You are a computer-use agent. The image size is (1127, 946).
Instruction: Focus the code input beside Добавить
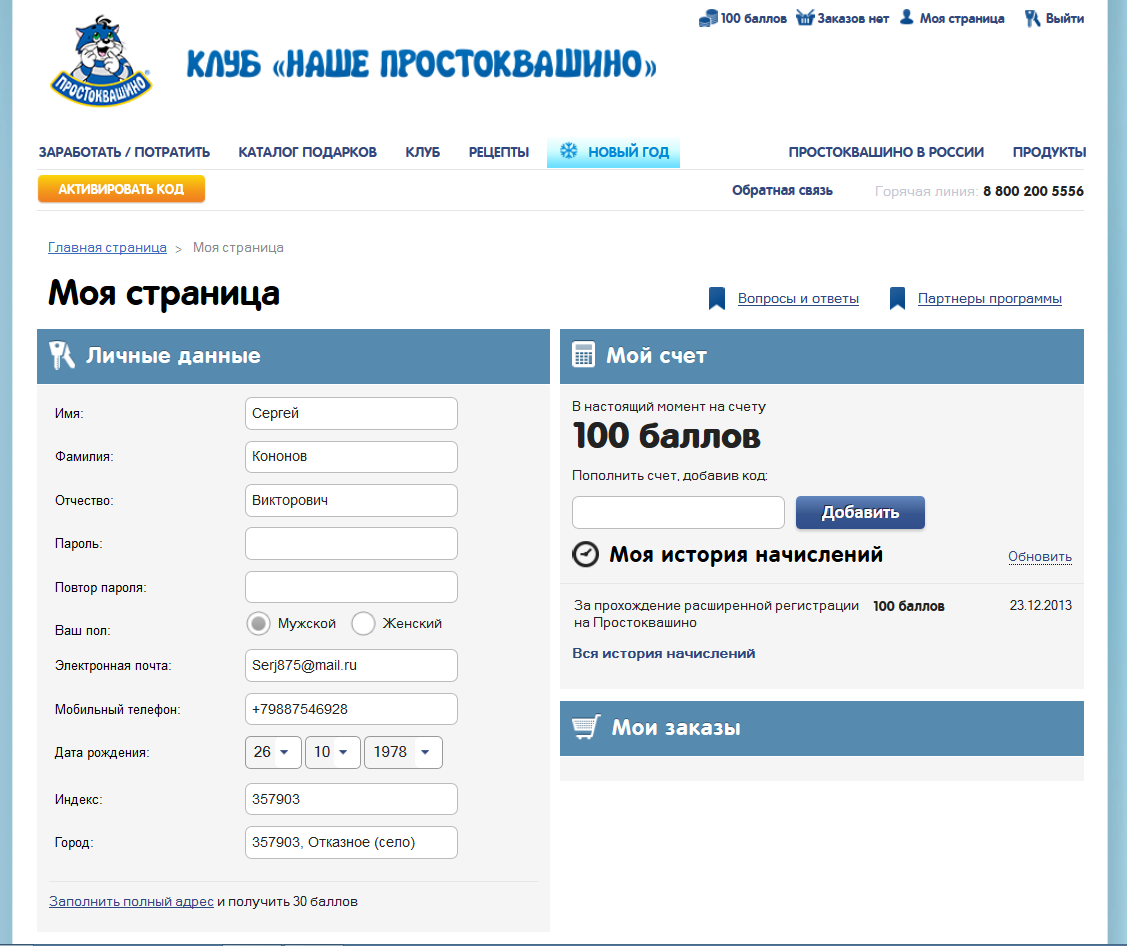point(678,513)
